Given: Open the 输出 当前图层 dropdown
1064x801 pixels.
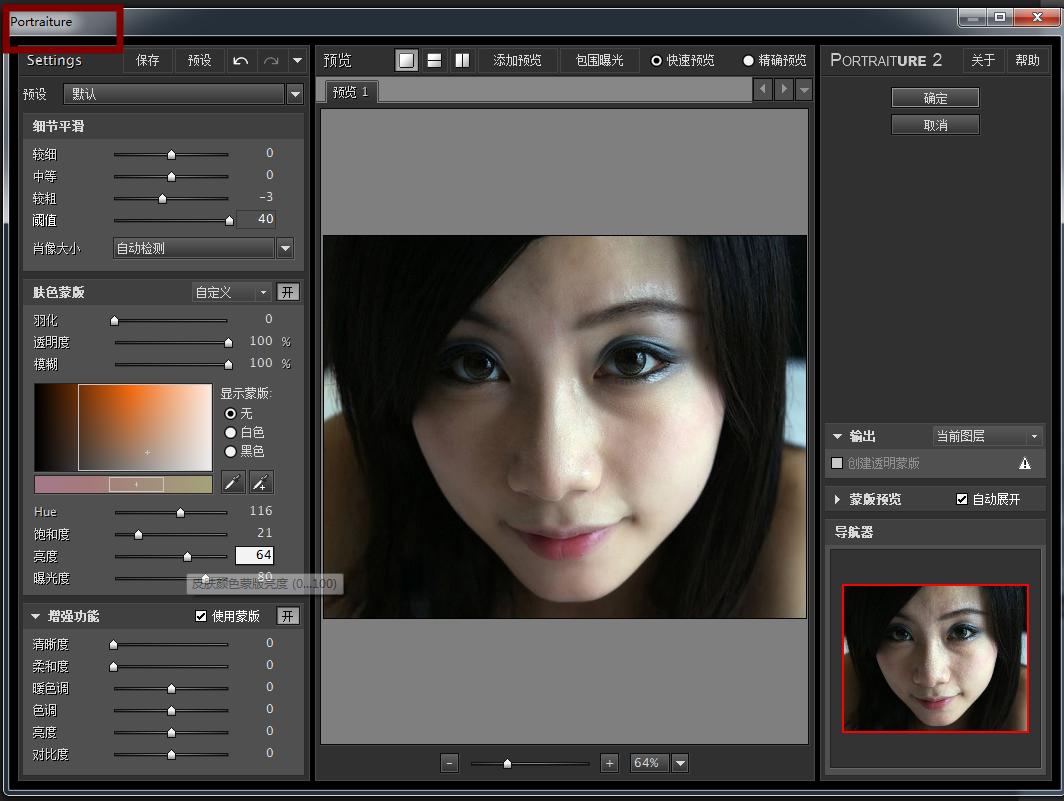Looking at the screenshot, I should tap(987, 436).
